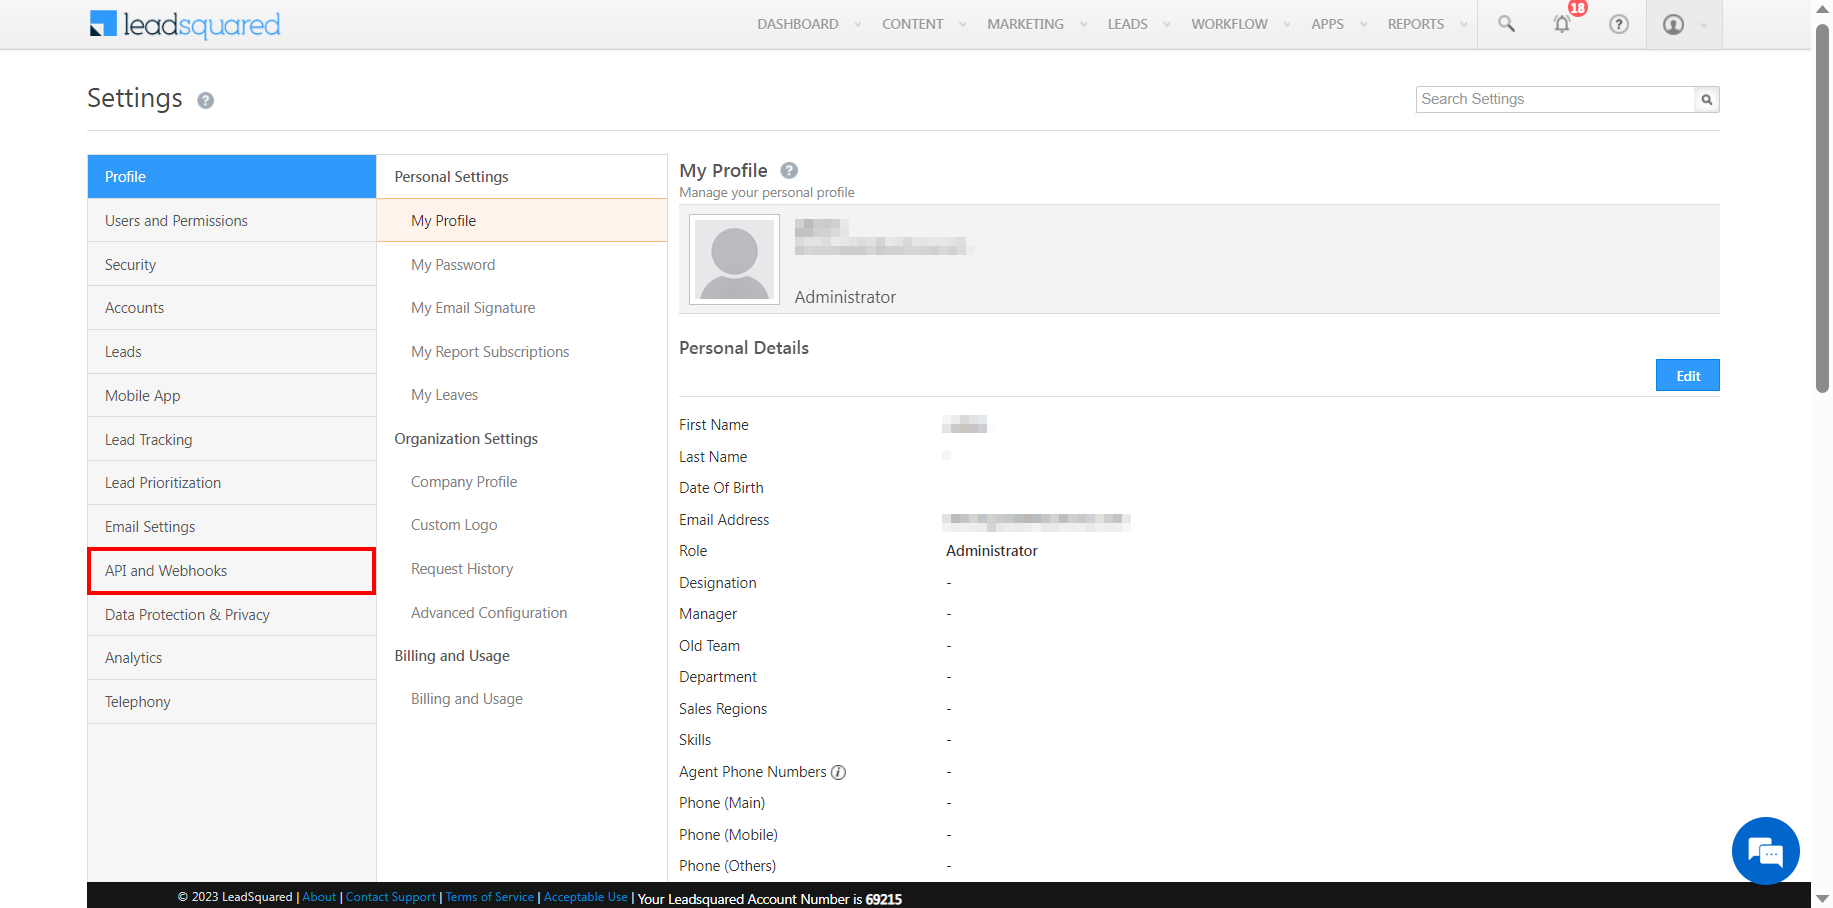Open Users and Permissions settings
This screenshot has height=908, width=1833.
coord(232,221)
